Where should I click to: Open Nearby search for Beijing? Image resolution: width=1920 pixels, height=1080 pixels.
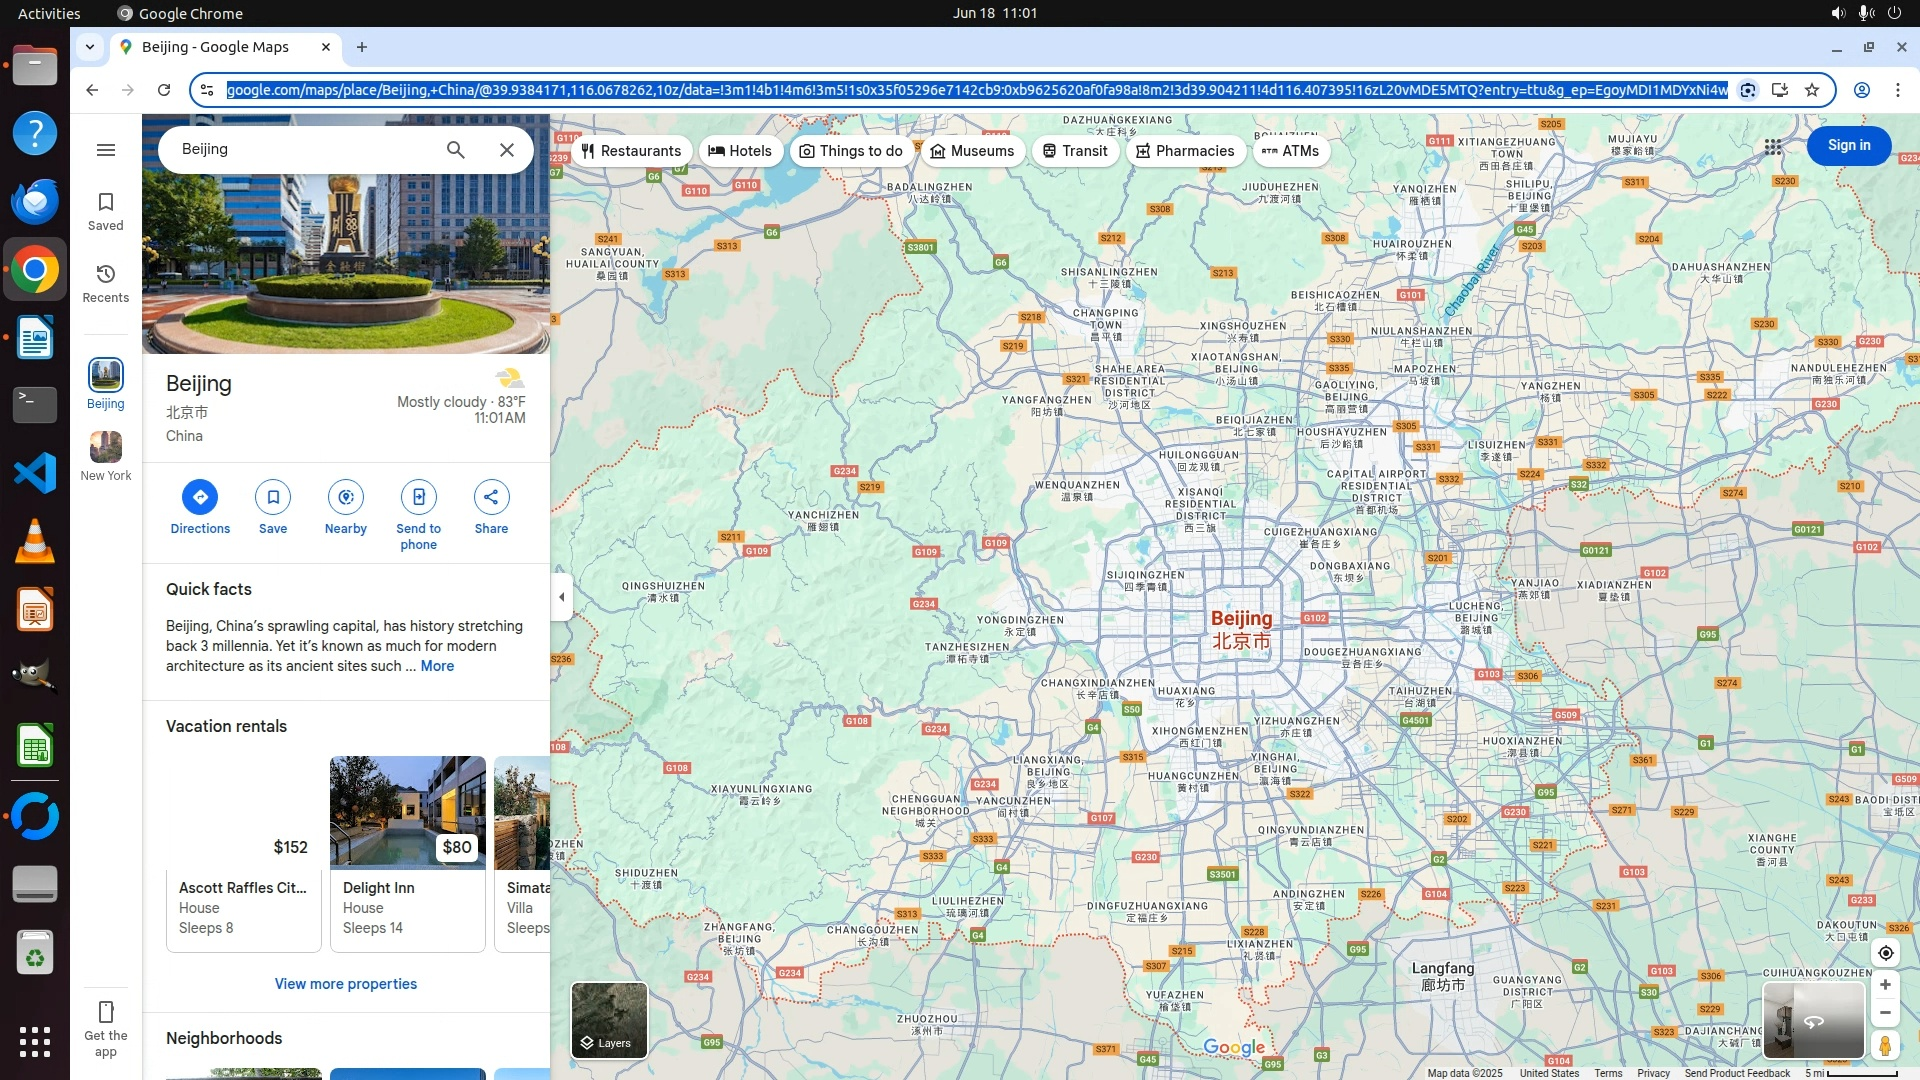(x=346, y=497)
